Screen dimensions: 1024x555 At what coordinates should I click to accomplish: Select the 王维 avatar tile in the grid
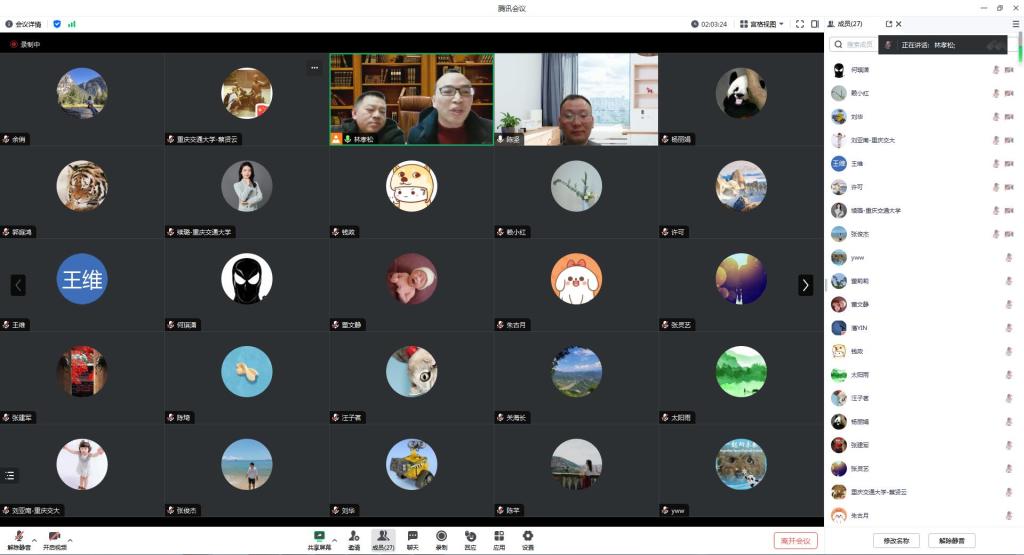(x=82, y=279)
